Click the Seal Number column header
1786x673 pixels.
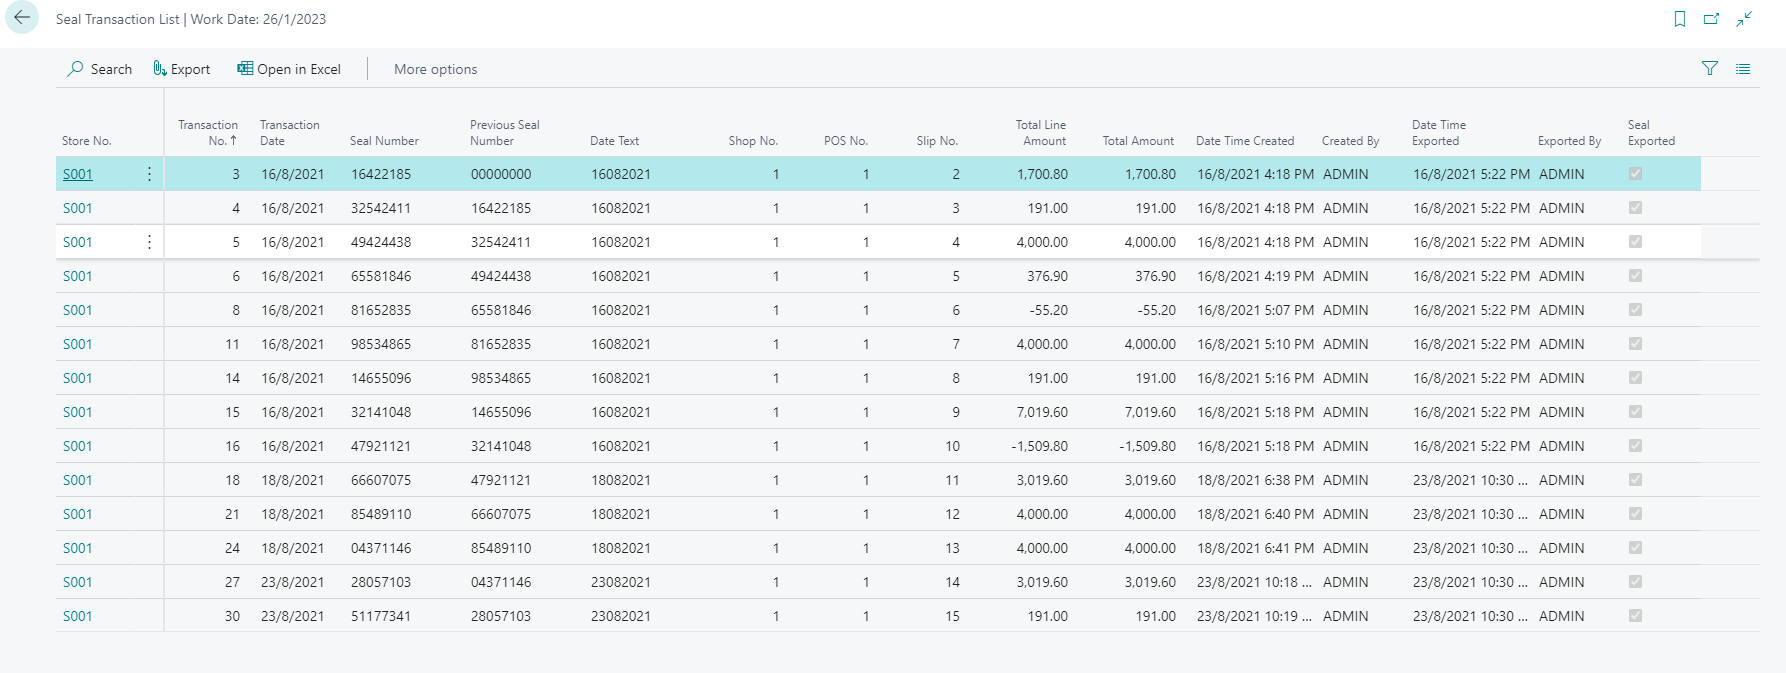384,141
